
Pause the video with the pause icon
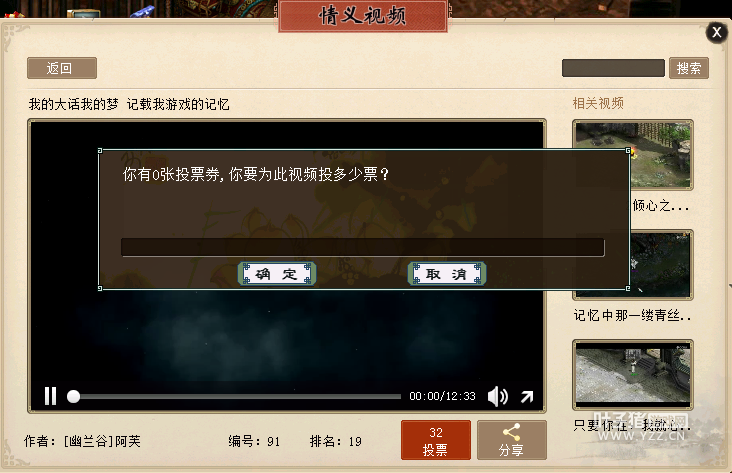[x=50, y=396]
